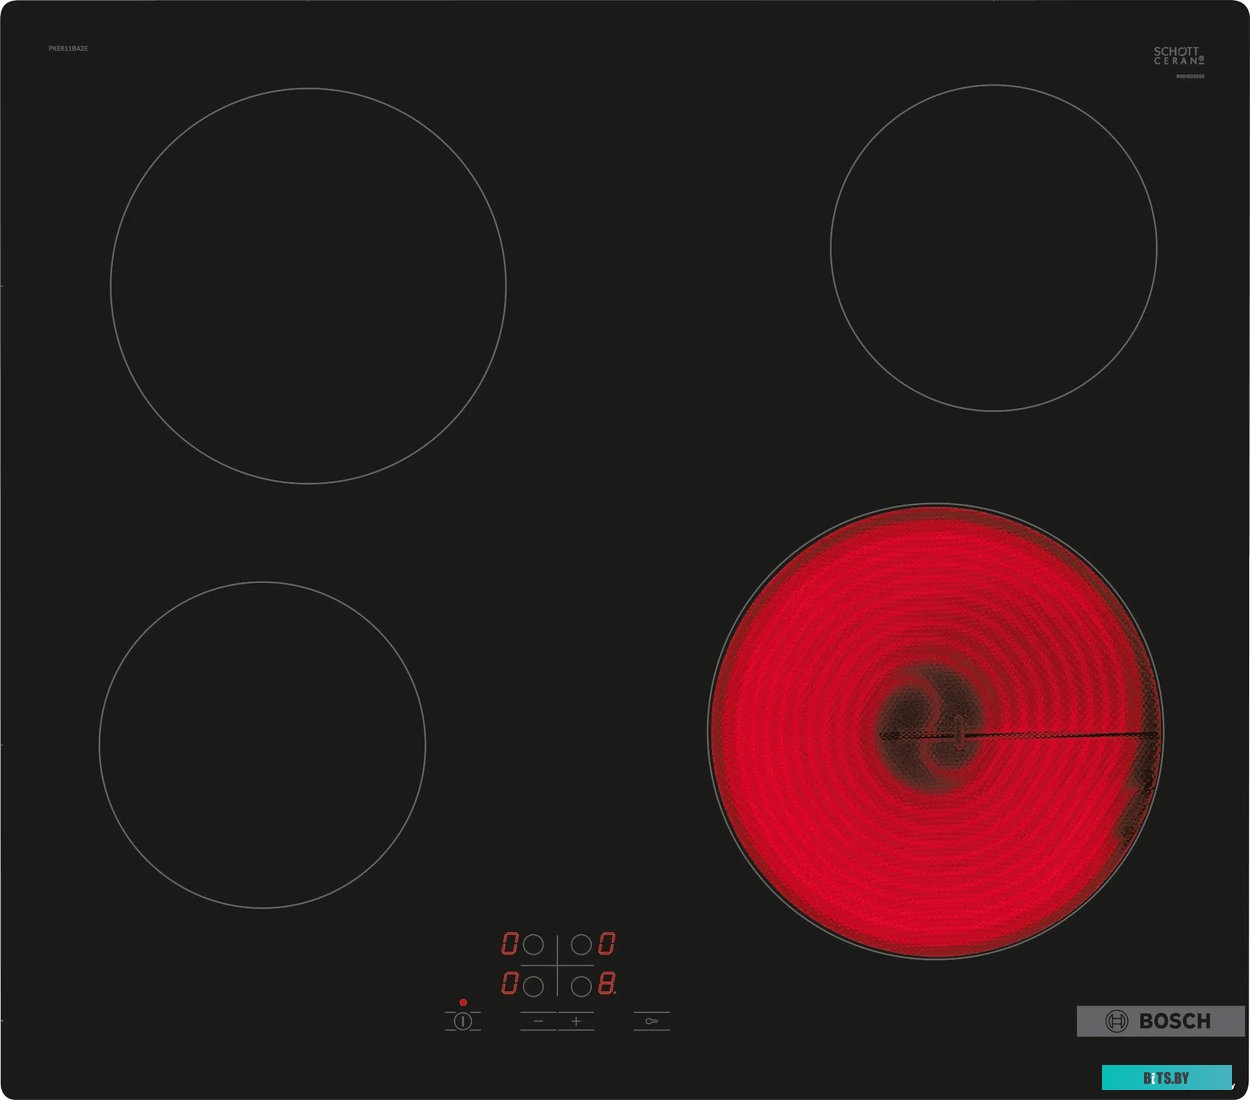Click the top-left heat level digit 0

pos(510,944)
